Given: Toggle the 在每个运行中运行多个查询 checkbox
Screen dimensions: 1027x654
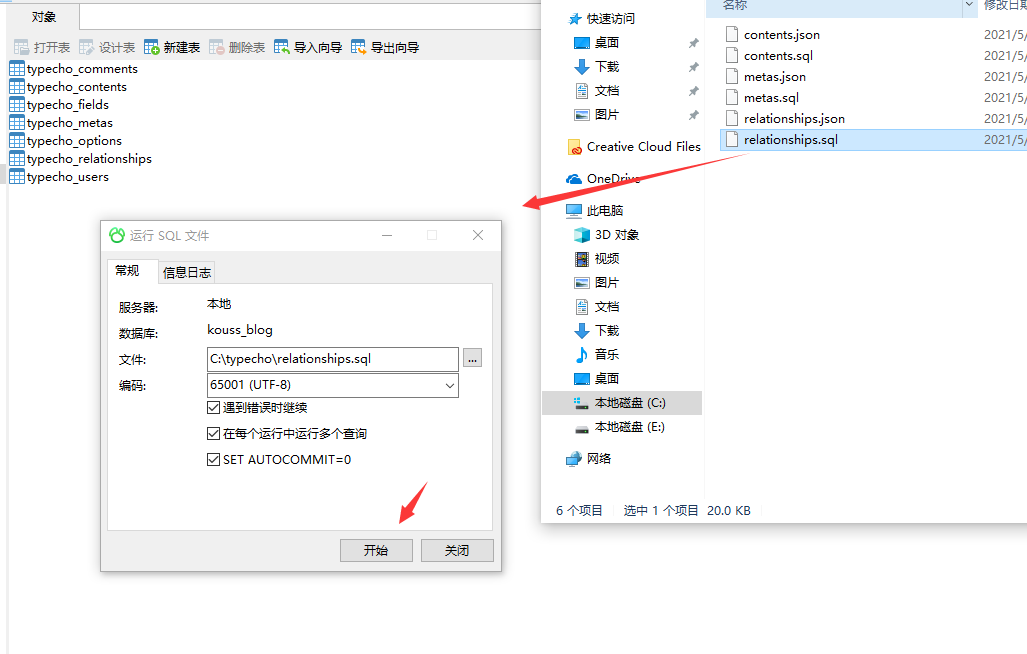Looking at the screenshot, I should (213, 433).
